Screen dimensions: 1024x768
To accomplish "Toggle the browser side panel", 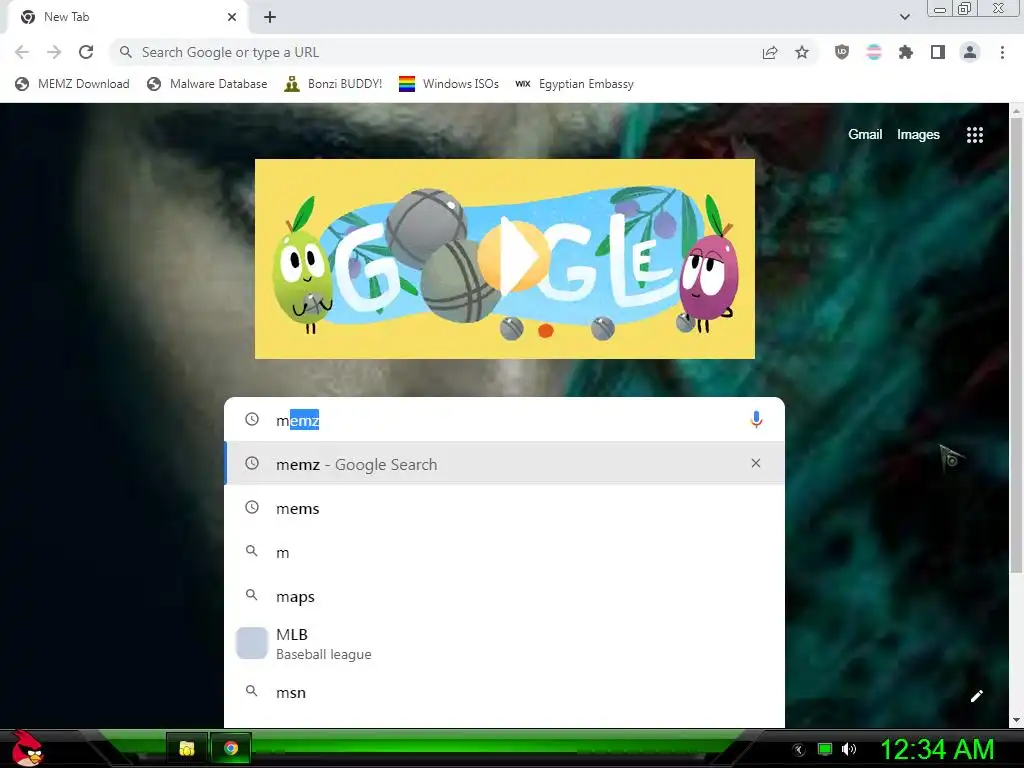I will pyautogui.click(x=938, y=52).
